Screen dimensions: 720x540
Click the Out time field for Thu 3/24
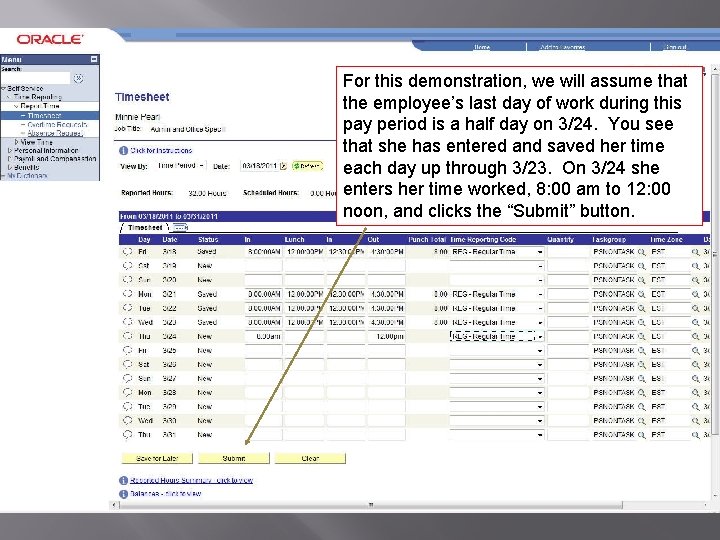point(386,336)
